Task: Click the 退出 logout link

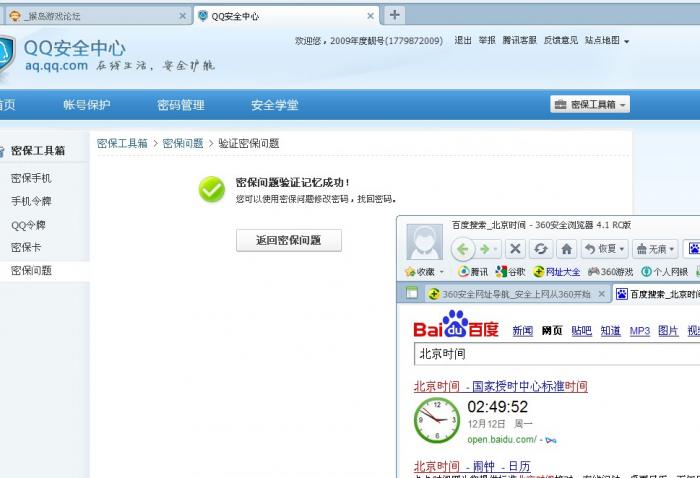Action: click(x=463, y=40)
